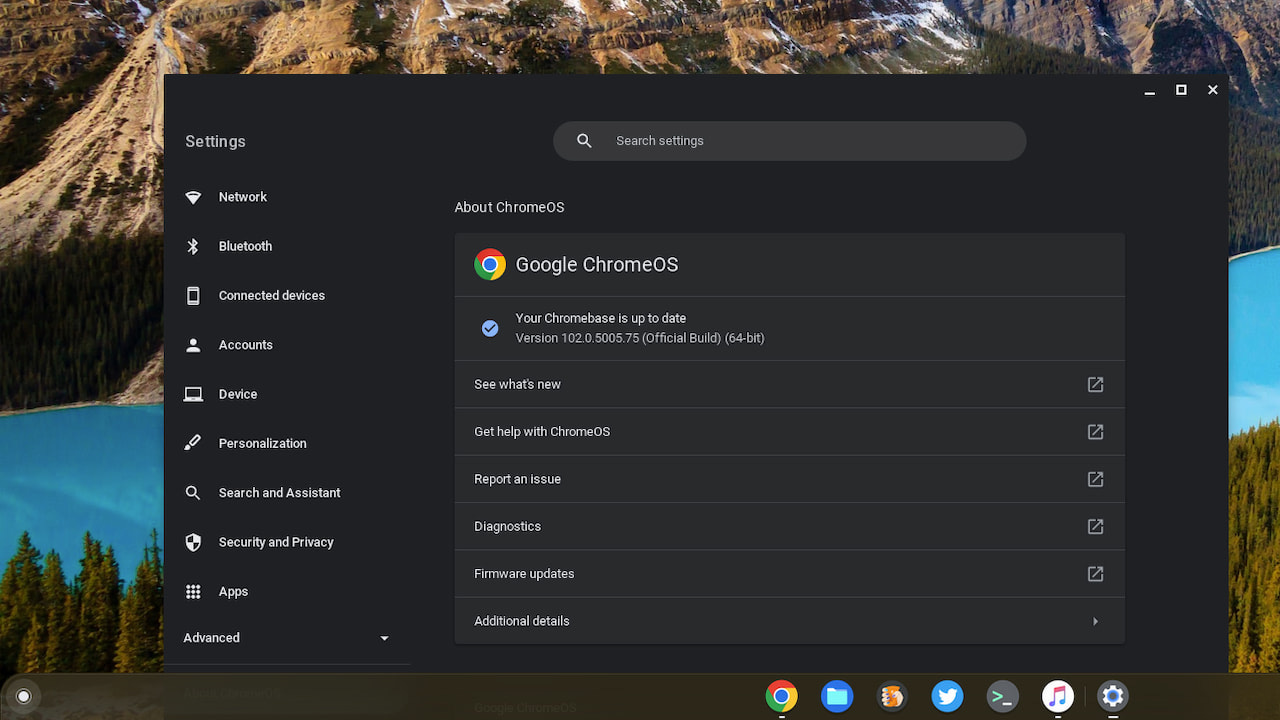Viewport: 1280px width, 720px height.
Task: Open Chrome browser from the shelf
Action: pos(782,696)
